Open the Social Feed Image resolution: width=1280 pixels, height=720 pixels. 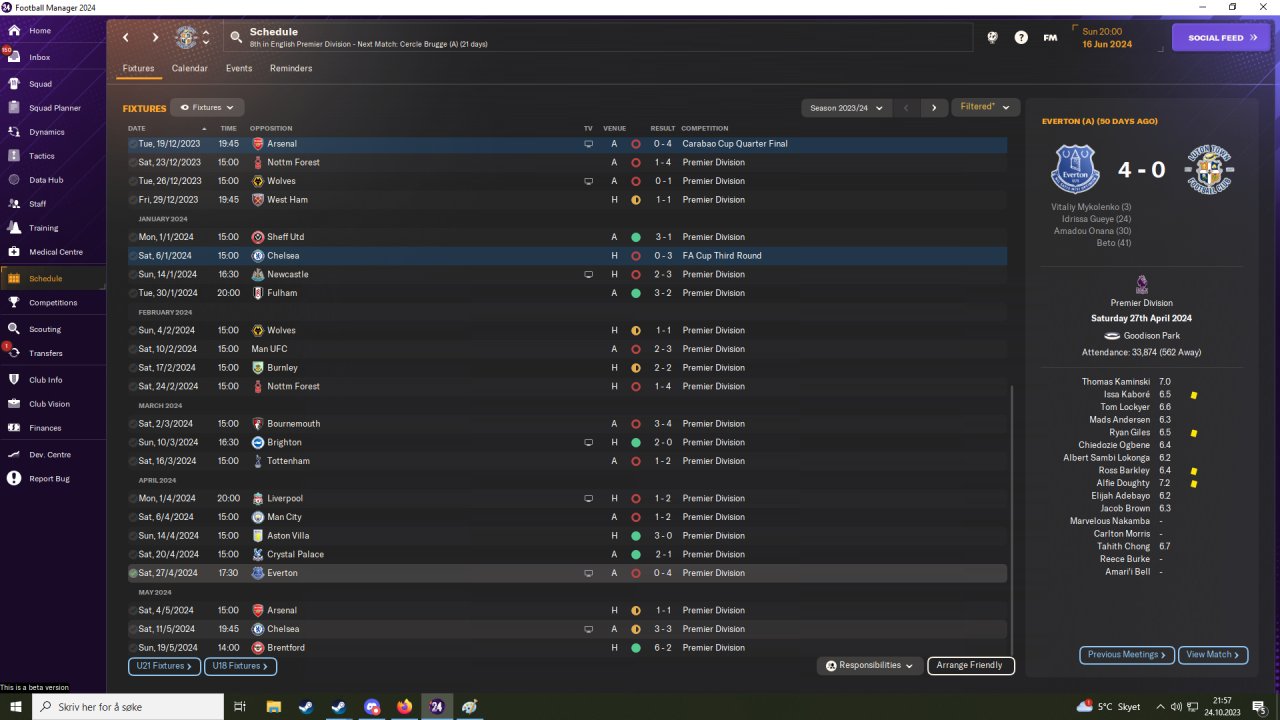pos(1221,38)
